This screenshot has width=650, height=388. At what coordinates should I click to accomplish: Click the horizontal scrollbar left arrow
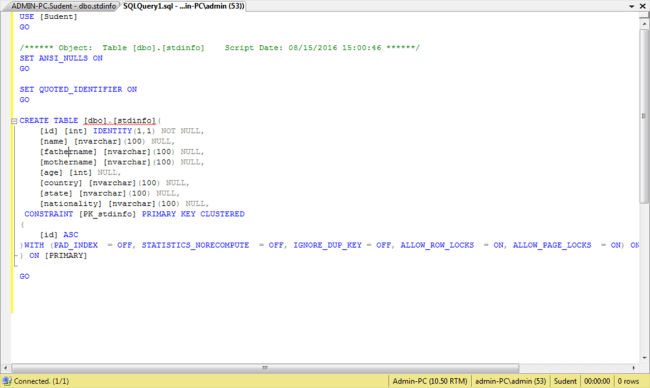point(5,368)
